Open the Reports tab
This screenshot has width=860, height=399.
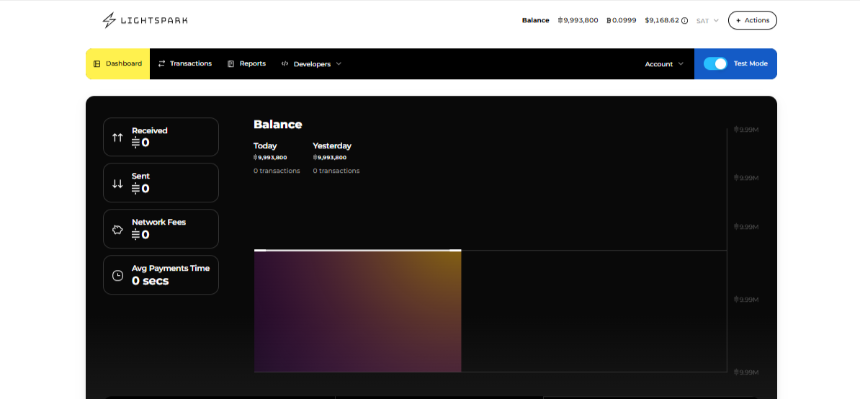tap(247, 64)
